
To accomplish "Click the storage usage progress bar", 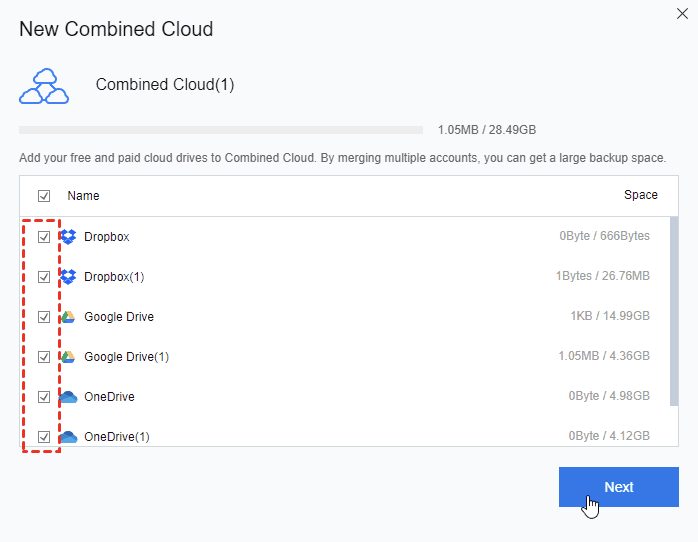I will [x=220, y=130].
